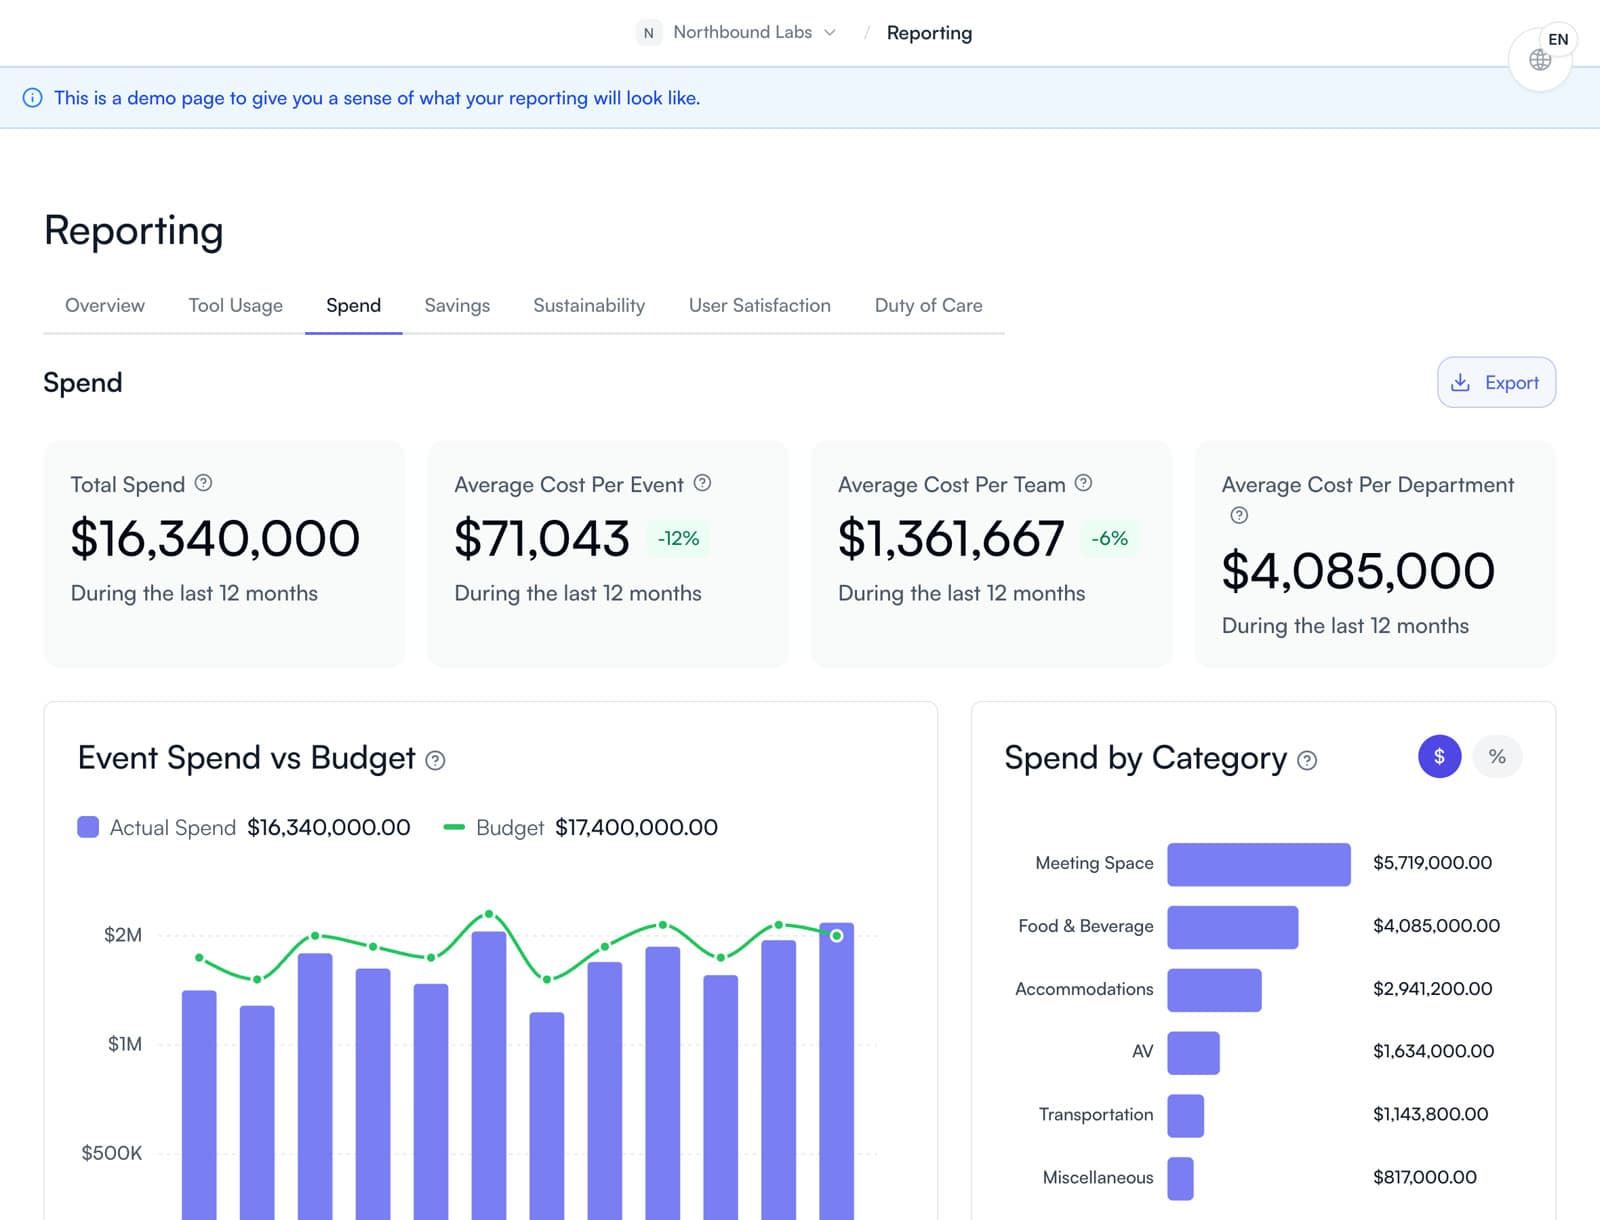This screenshot has width=1600, height=1220.
Task: Click help icon beside Average Cost Per Event
Action: 702,483
